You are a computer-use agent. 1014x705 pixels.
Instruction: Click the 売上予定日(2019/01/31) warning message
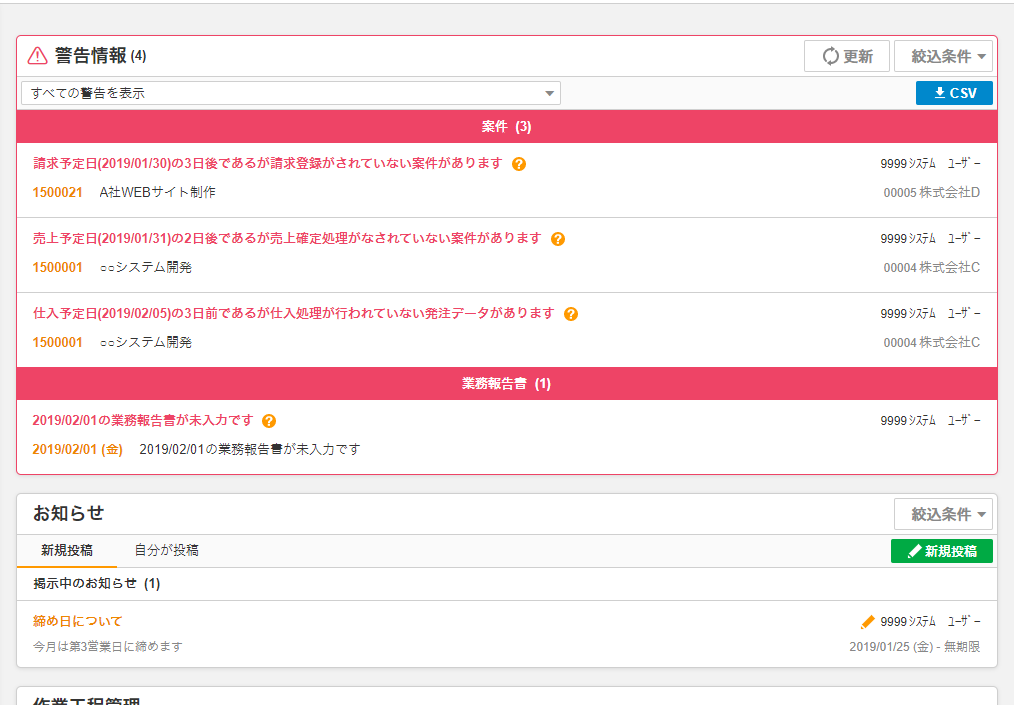click(287, 238)
